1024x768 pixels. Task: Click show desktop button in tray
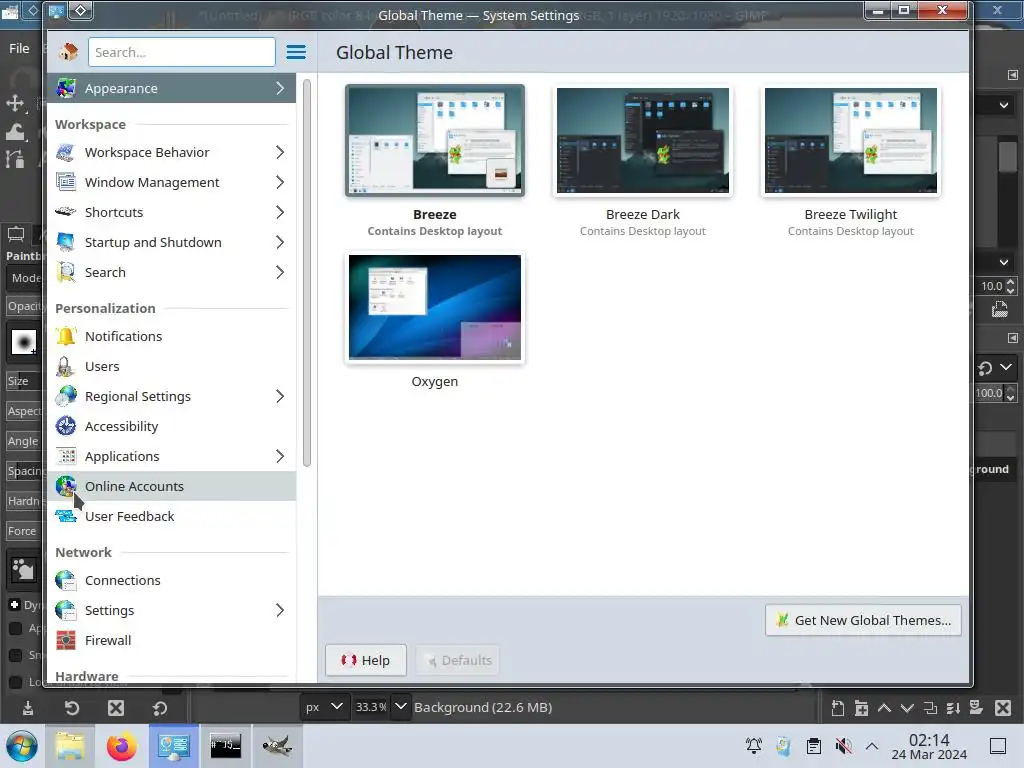[x=998, y=746]
